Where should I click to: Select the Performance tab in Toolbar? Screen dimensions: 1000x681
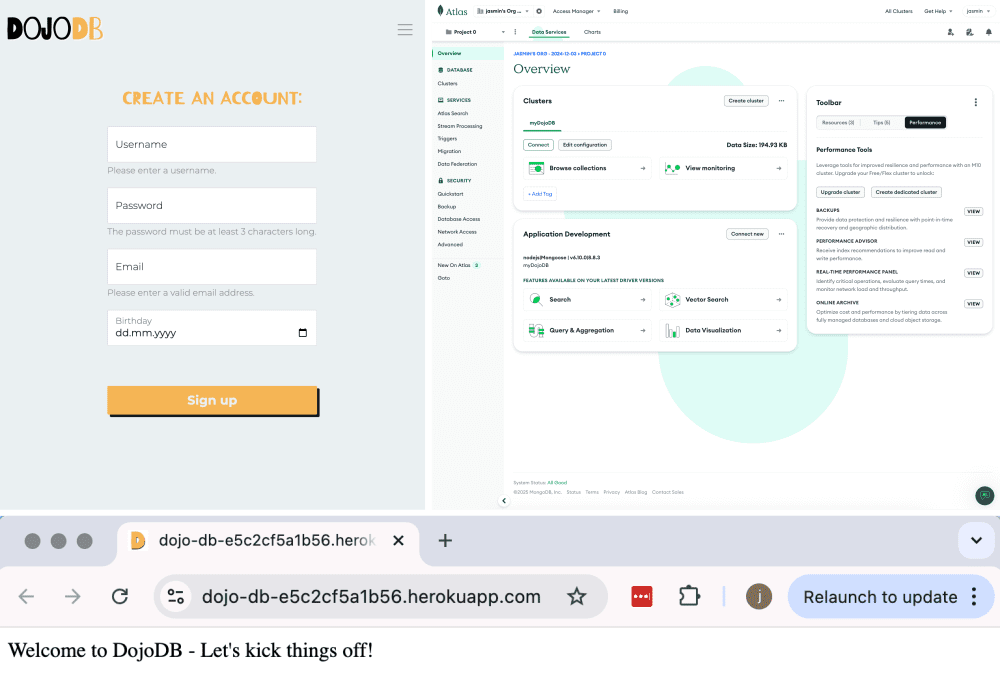click(925, 122)
